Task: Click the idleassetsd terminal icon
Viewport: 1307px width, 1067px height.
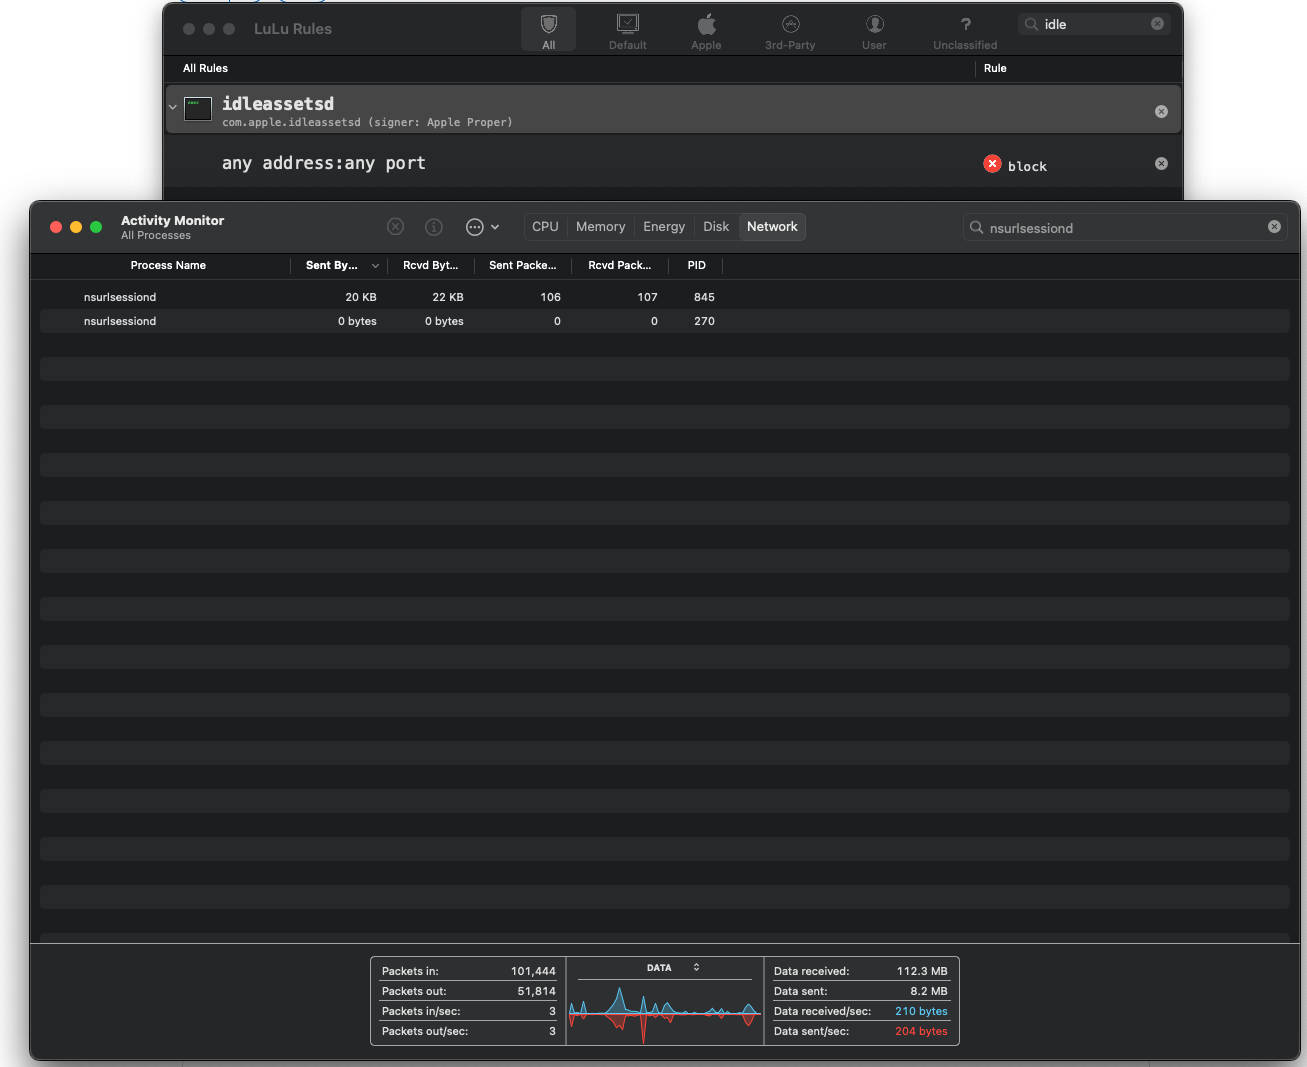Action: 198,109
